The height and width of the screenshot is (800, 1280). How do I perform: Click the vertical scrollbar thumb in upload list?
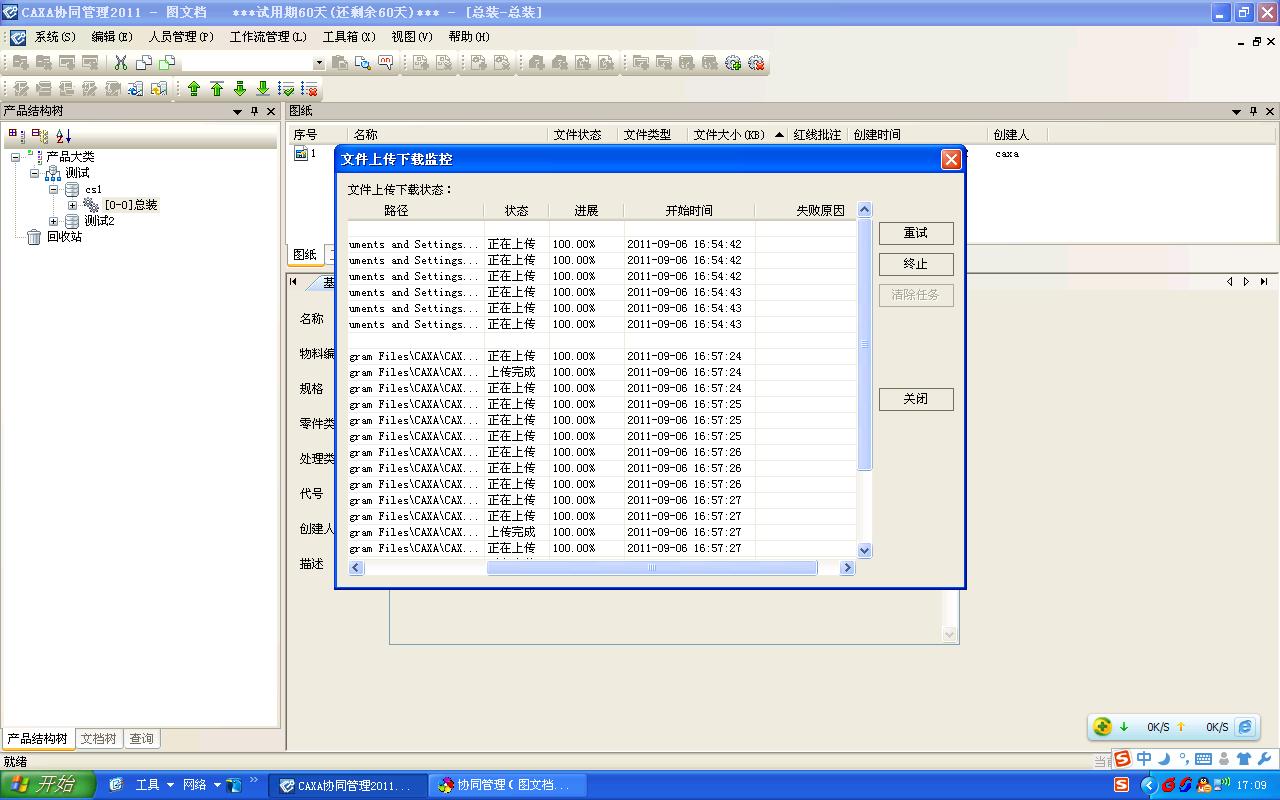point(865,344)
